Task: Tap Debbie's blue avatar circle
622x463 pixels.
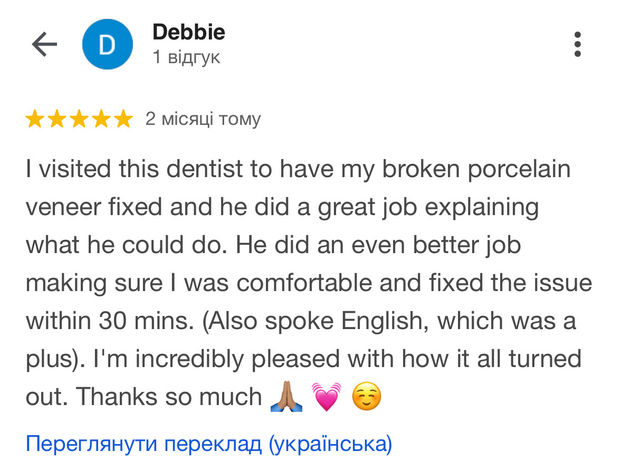Action: [x=107, y=44]
